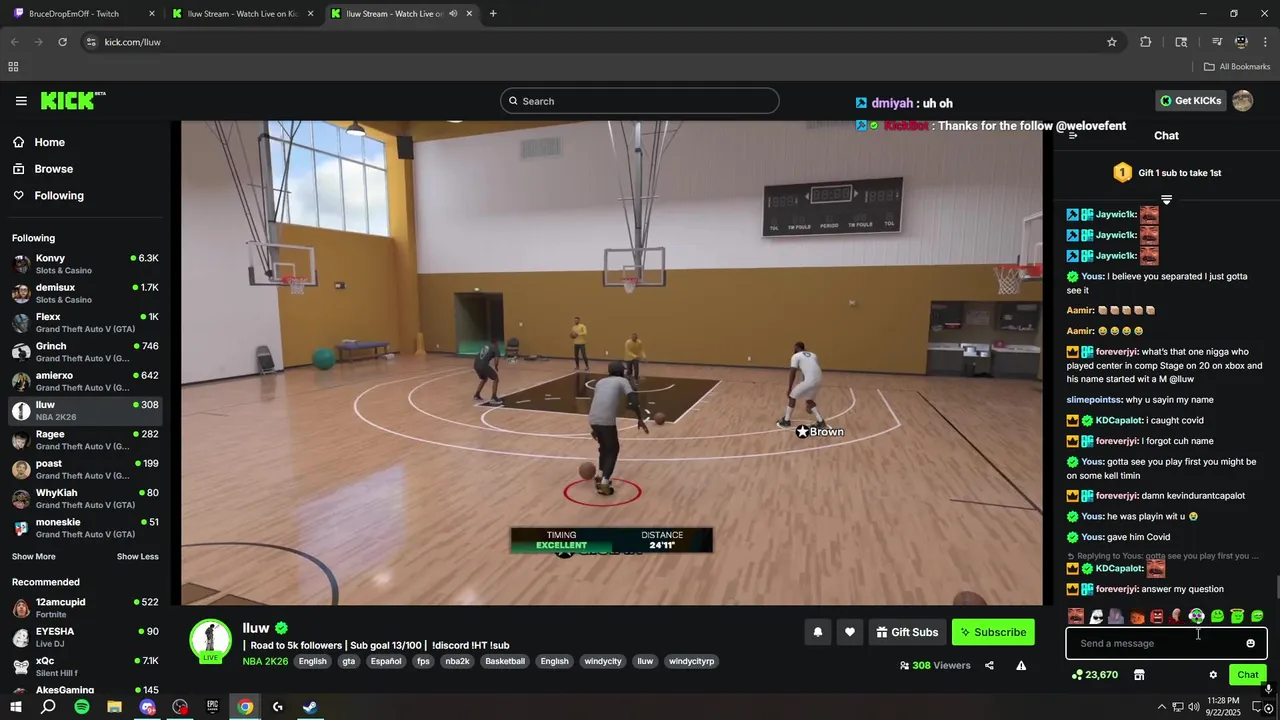Viewport: 1280px width, 720px height.
Task: Click the windycityrp tag
Action: pyautogui.click(x=692, y=661)
